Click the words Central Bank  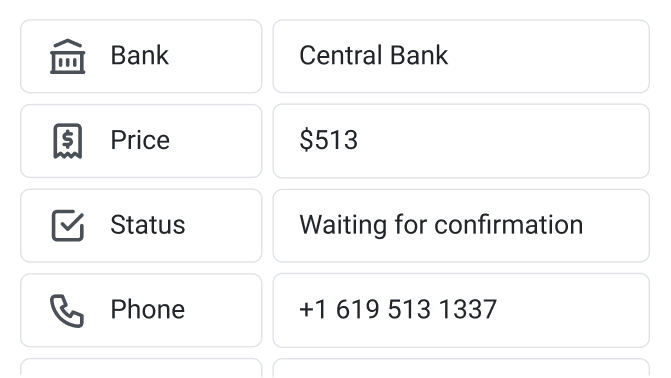pos(374,55)
